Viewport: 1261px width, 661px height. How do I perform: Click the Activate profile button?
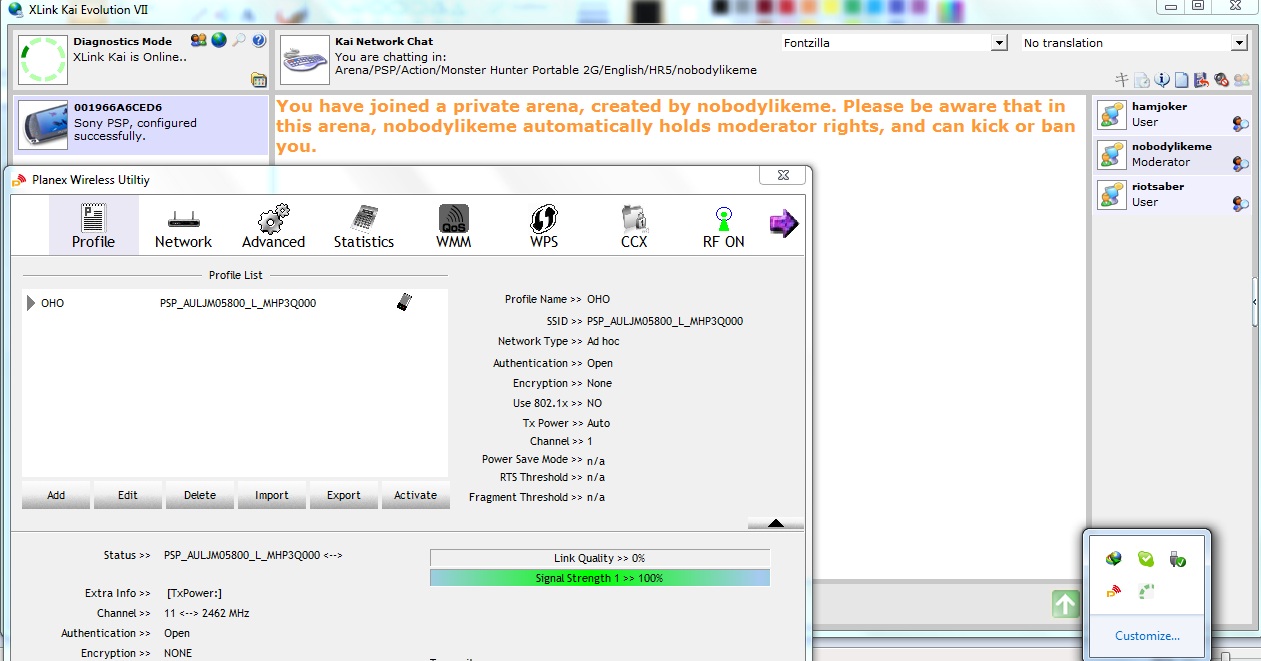click(x=416, y=495)
